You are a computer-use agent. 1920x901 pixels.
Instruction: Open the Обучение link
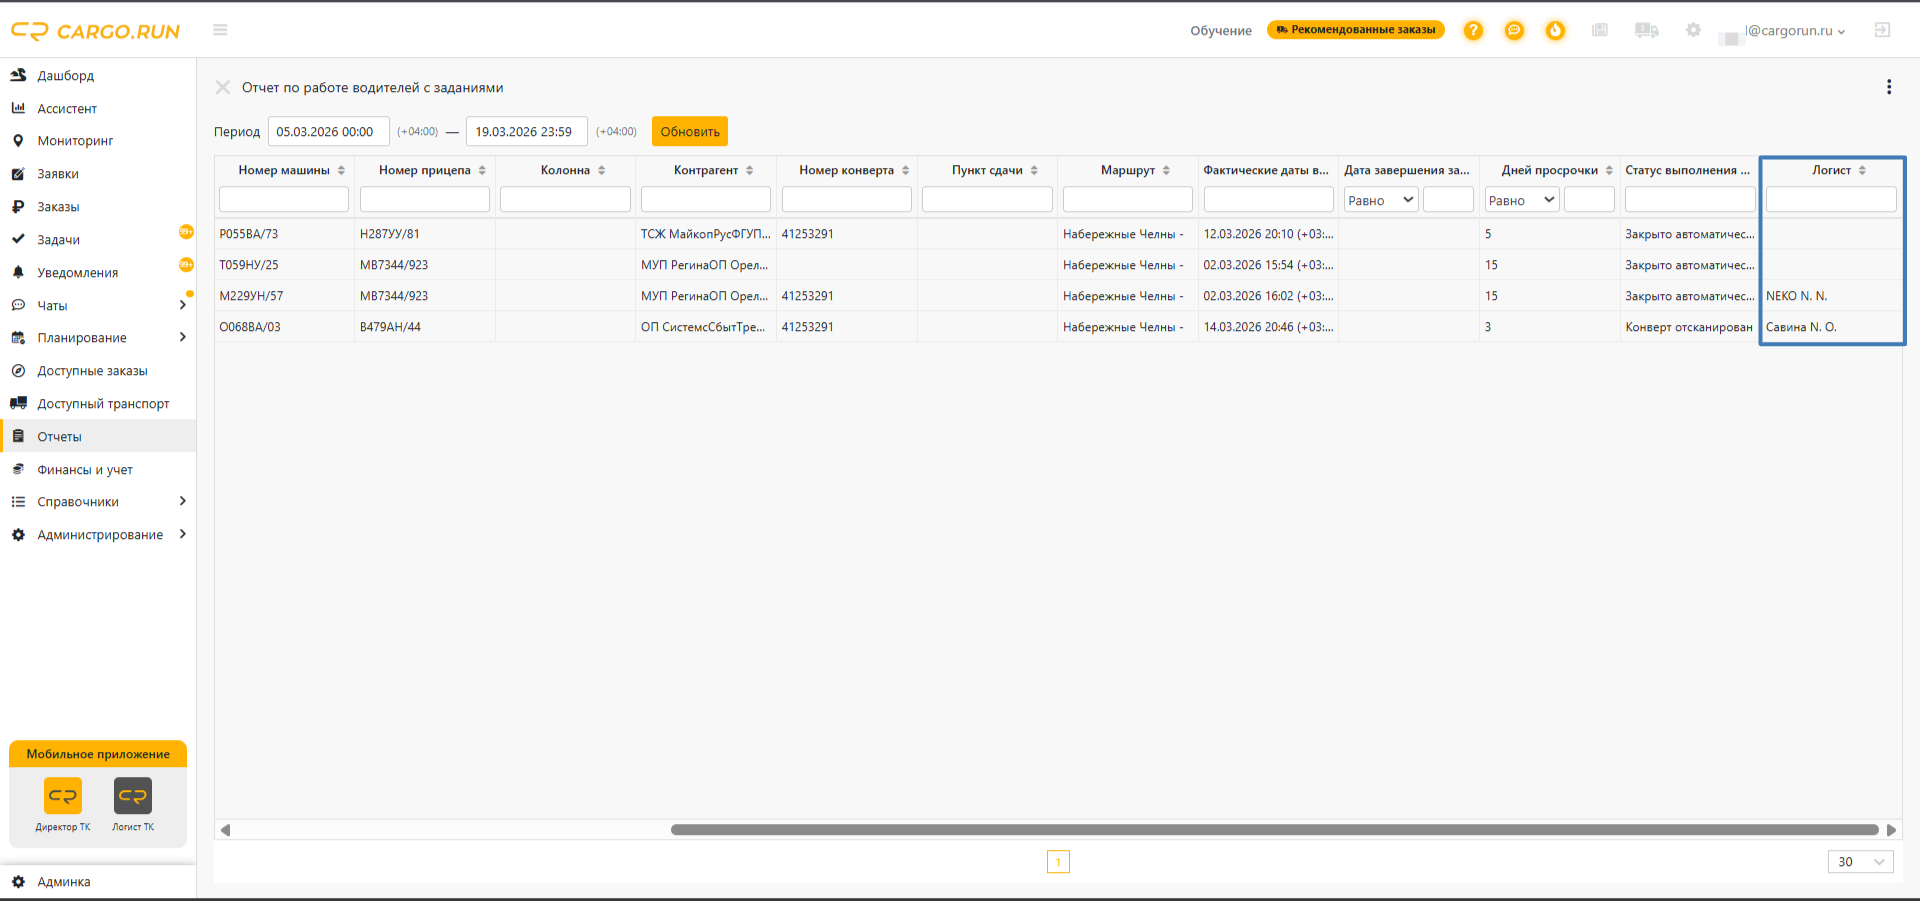point(1221,31)
